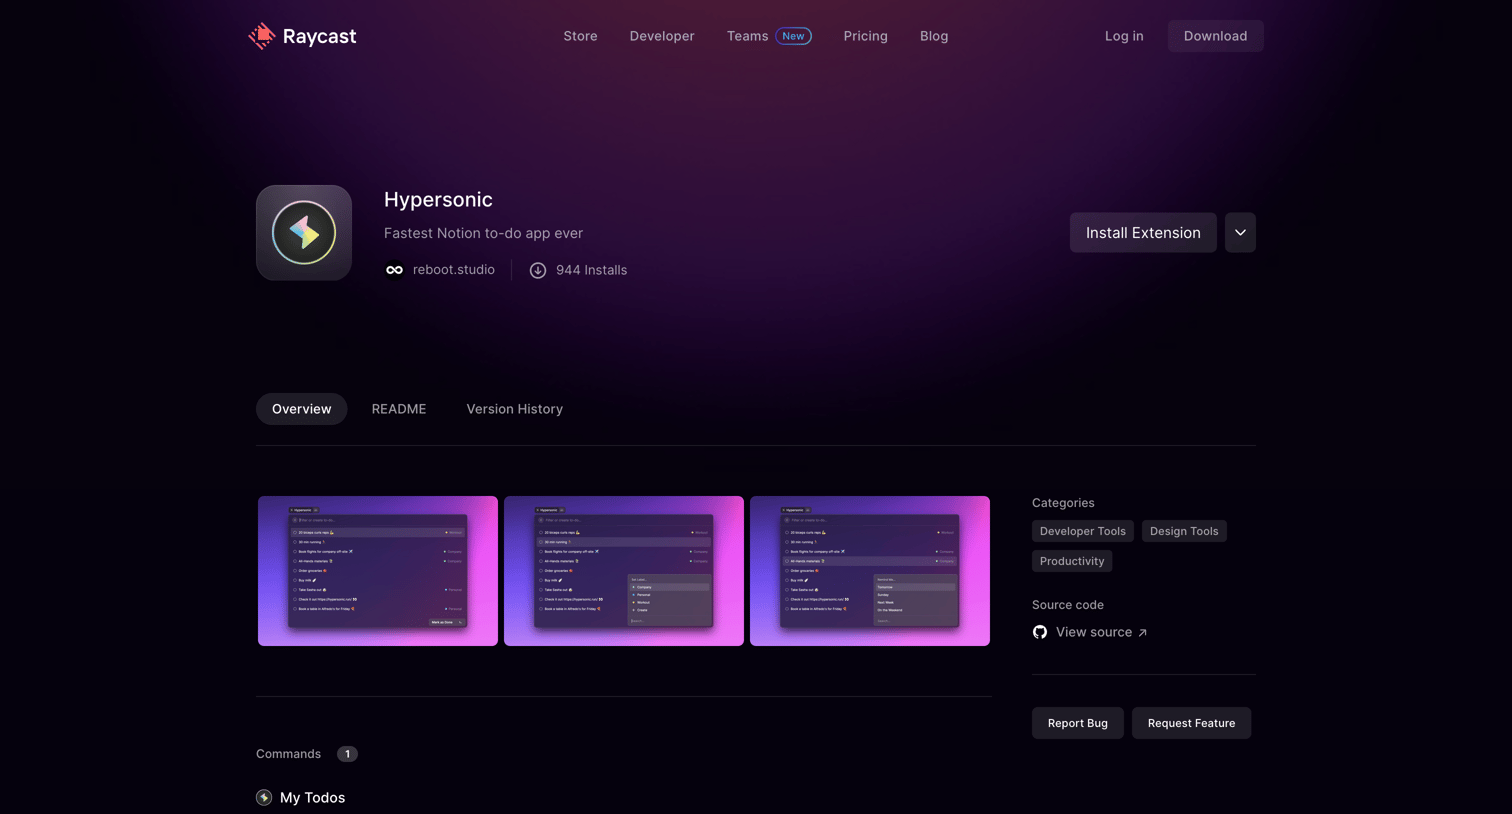Click the Hypersonic extension title
Screen dimensions: 1512x814
pyautogui.click(x=438, y=200)
